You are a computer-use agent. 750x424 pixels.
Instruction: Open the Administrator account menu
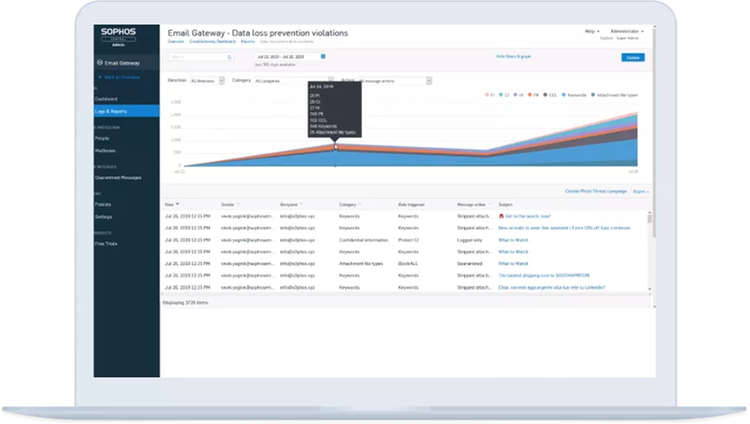[x=627, y=31]
